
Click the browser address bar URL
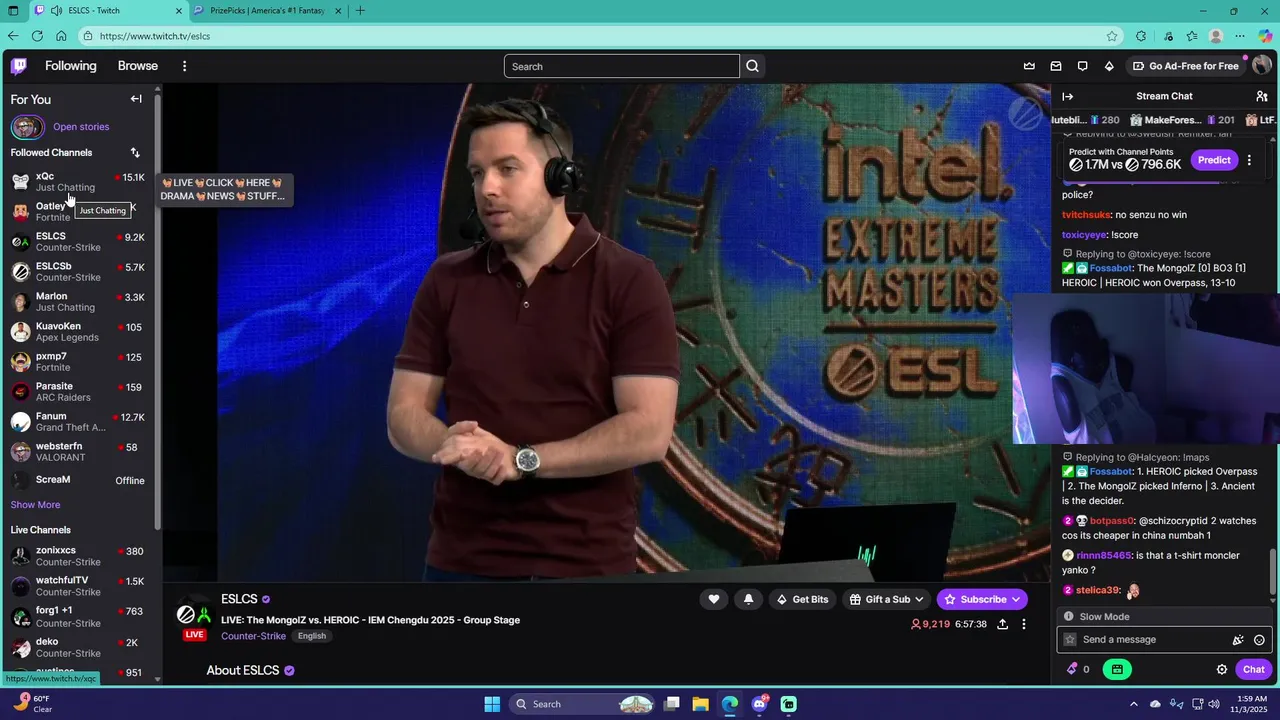[x=155, y=36]
